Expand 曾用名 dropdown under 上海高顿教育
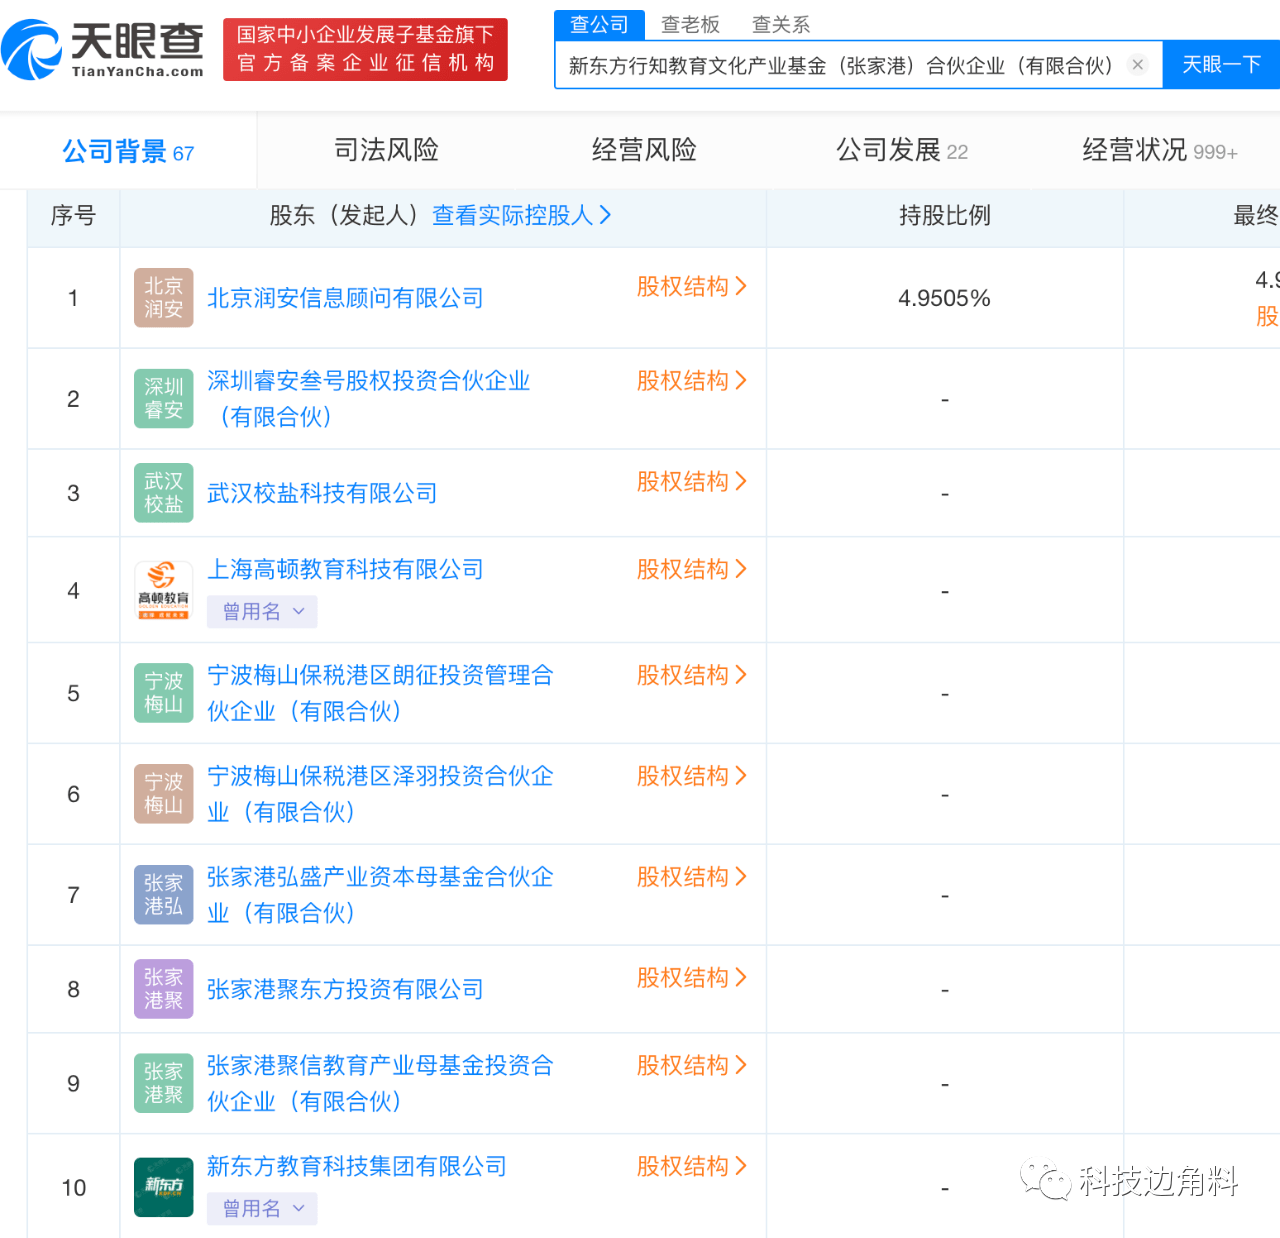1280x1238 pixels. click(x=262, y=612)
